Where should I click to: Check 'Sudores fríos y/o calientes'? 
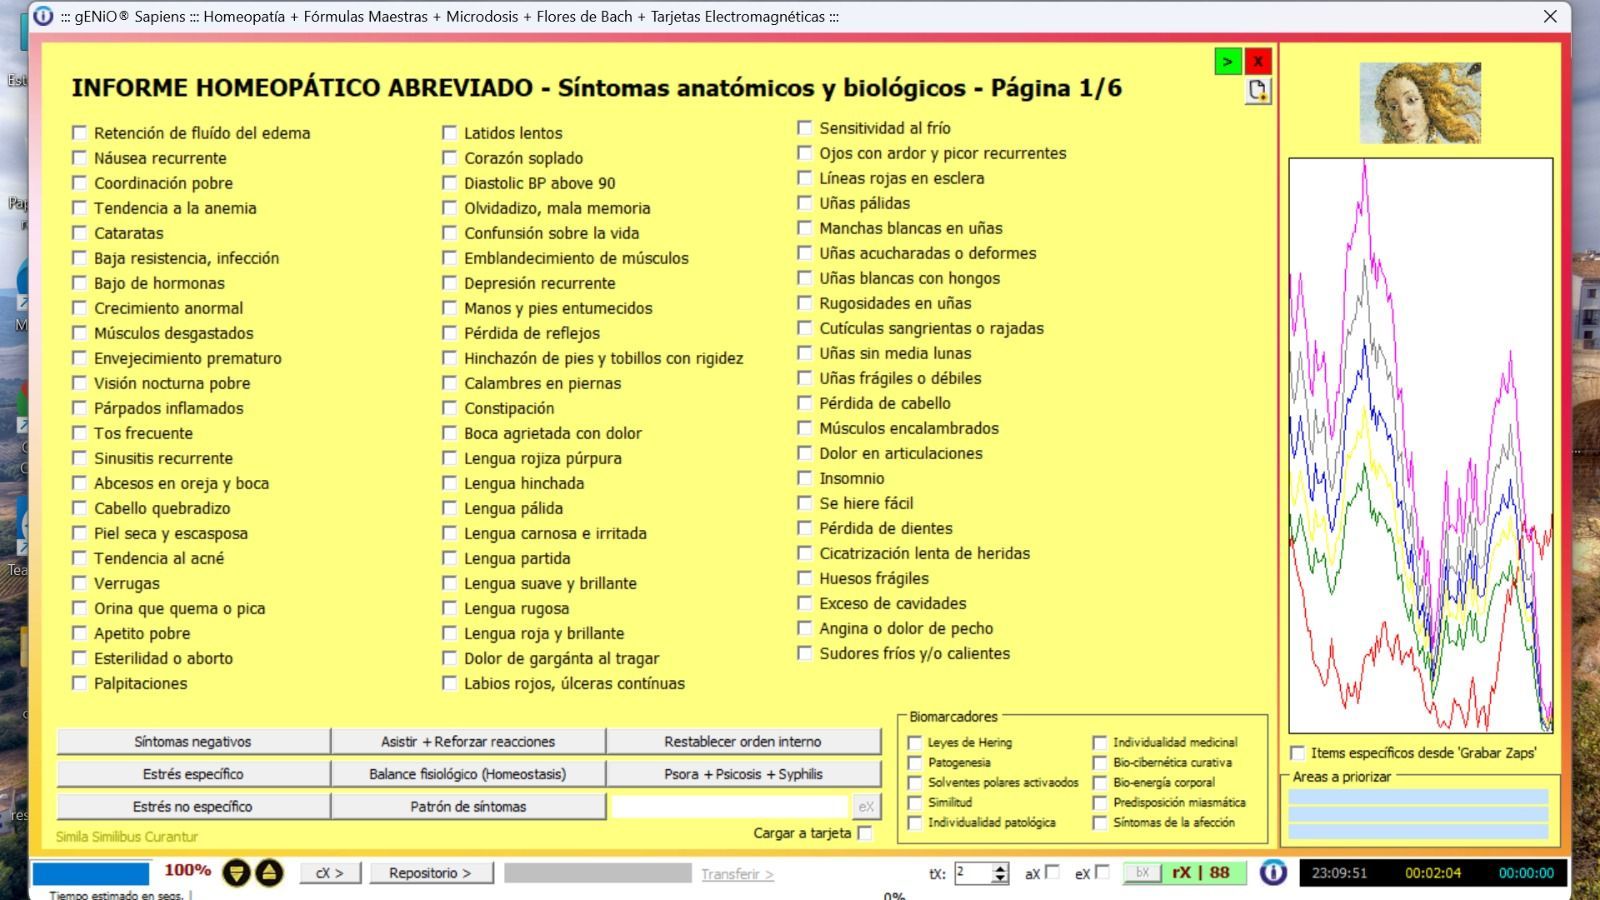click(804, 653)
